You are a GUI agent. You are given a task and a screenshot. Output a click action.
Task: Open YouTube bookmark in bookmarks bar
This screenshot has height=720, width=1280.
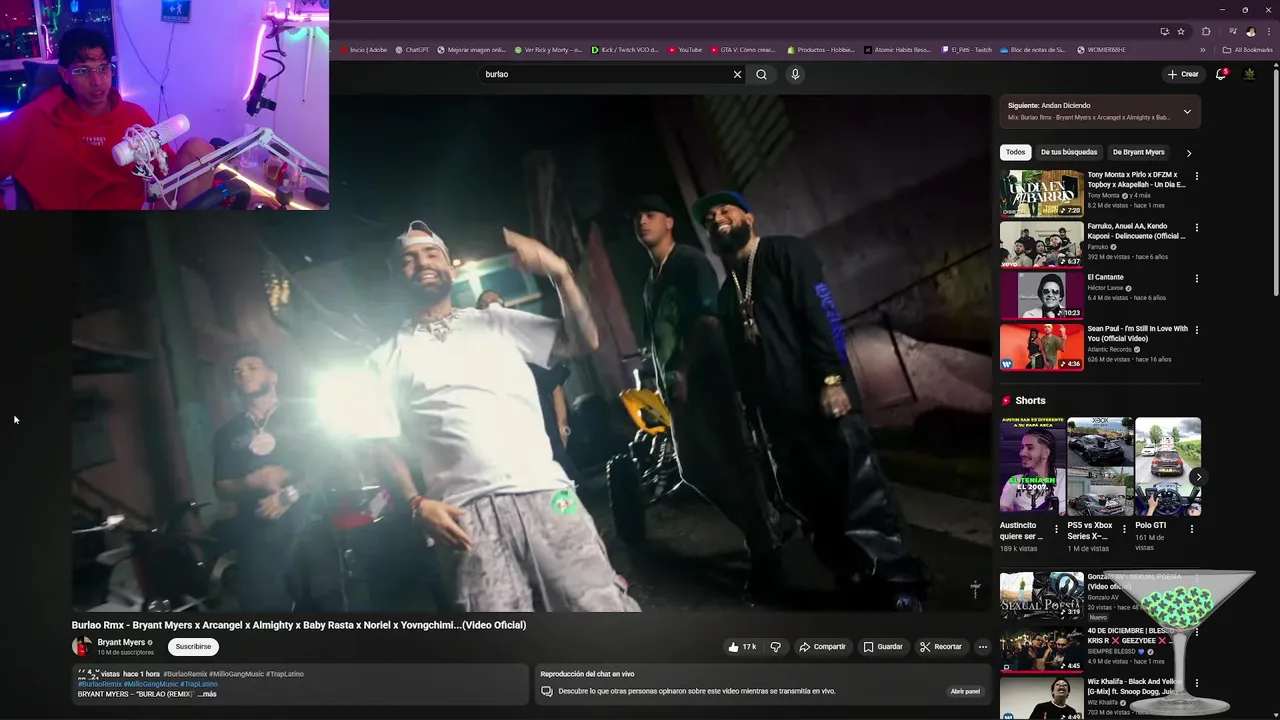(x=686, y=50)
